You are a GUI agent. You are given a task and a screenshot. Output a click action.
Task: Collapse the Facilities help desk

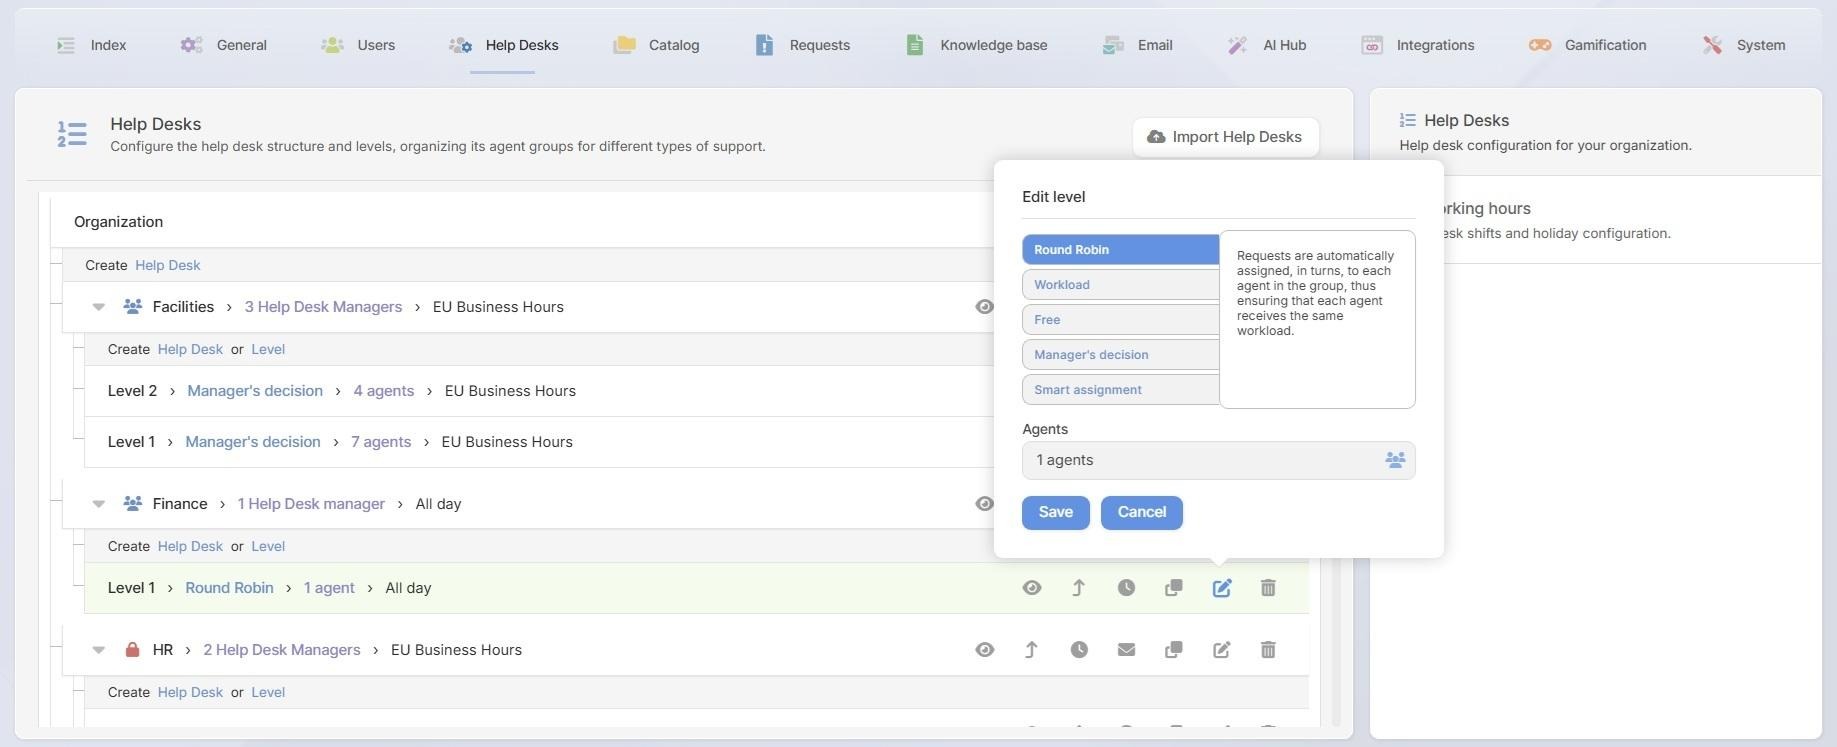click(98, 307)
